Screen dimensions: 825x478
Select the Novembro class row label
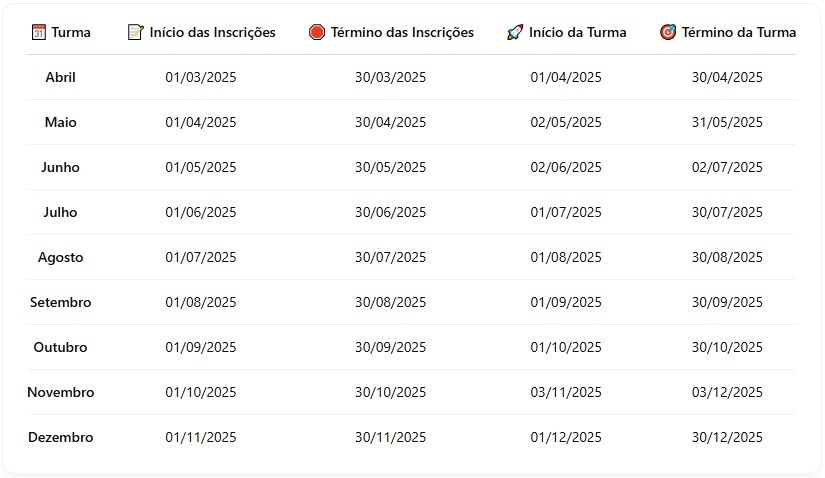(x=61, y=392)
